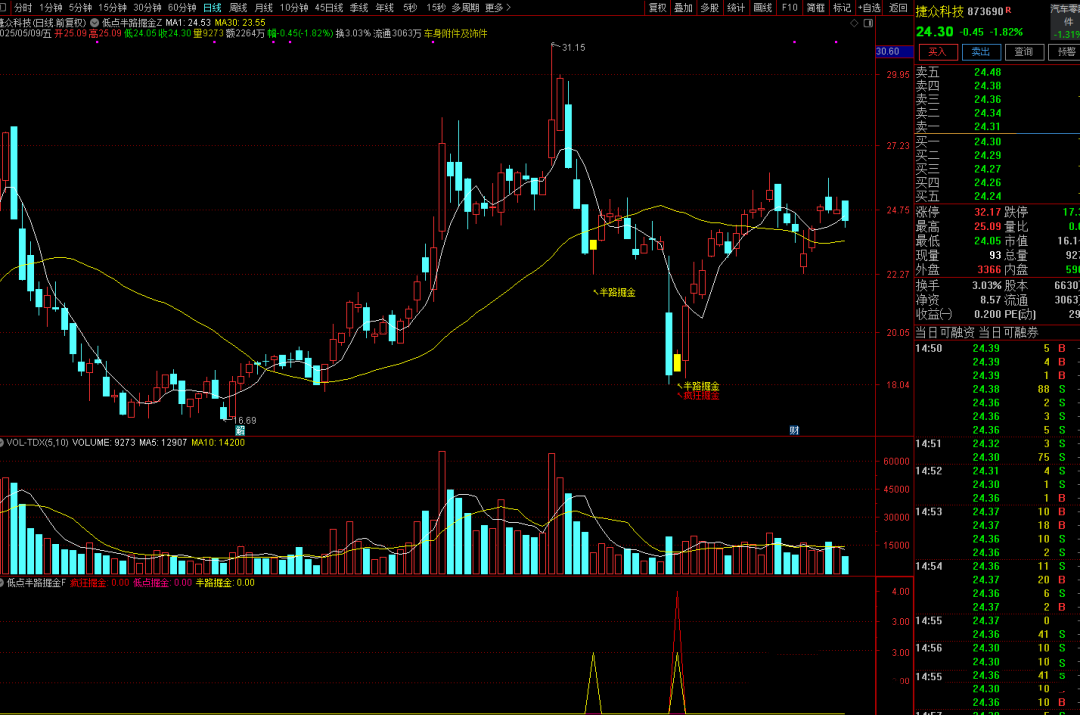Toggle 复权 price adjustment

(x=656, y=7)
